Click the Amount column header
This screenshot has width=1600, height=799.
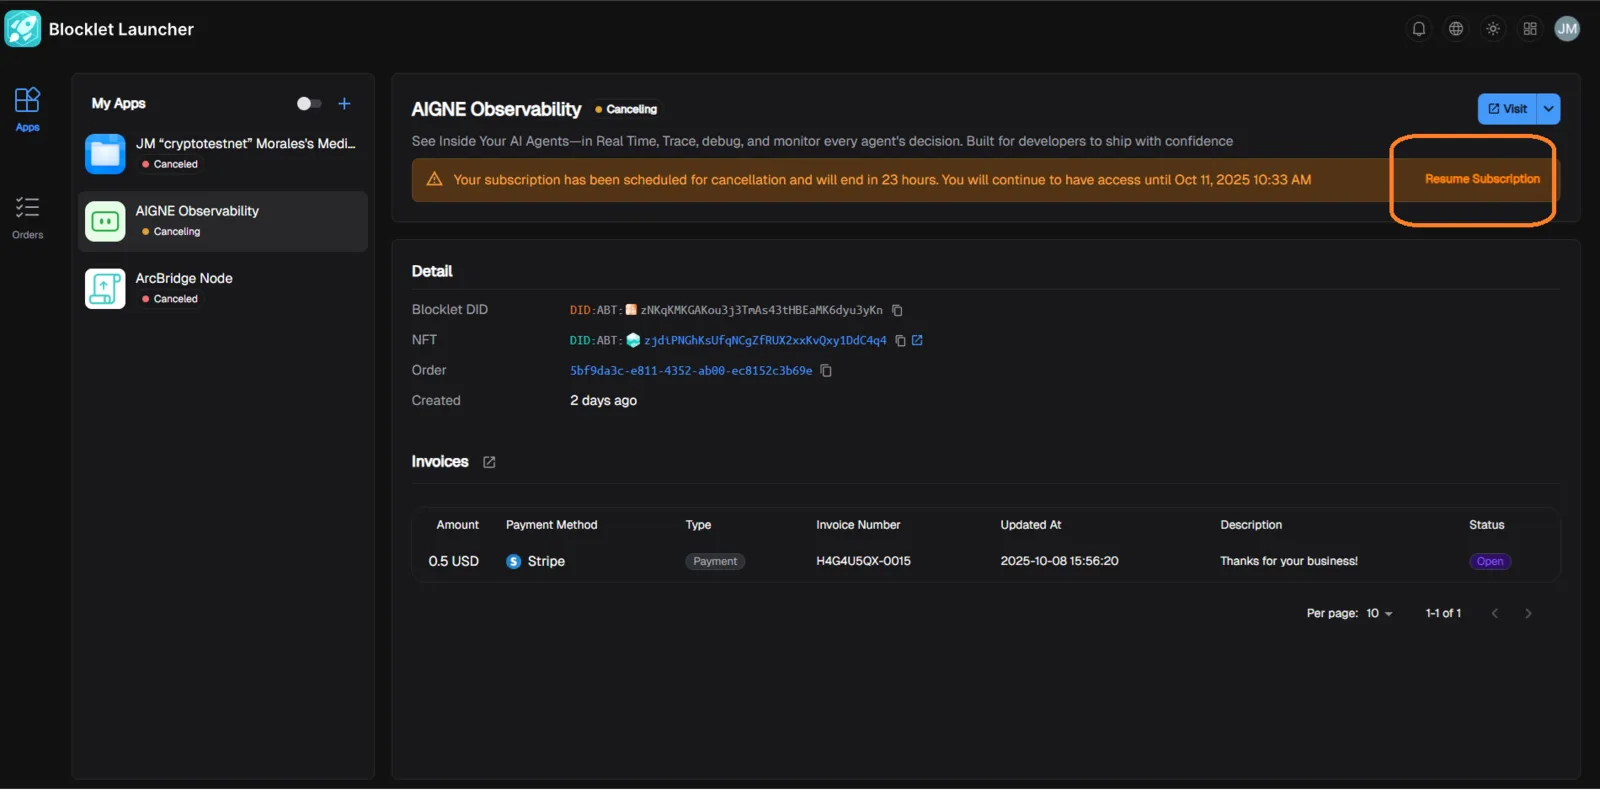pos(457,525)
